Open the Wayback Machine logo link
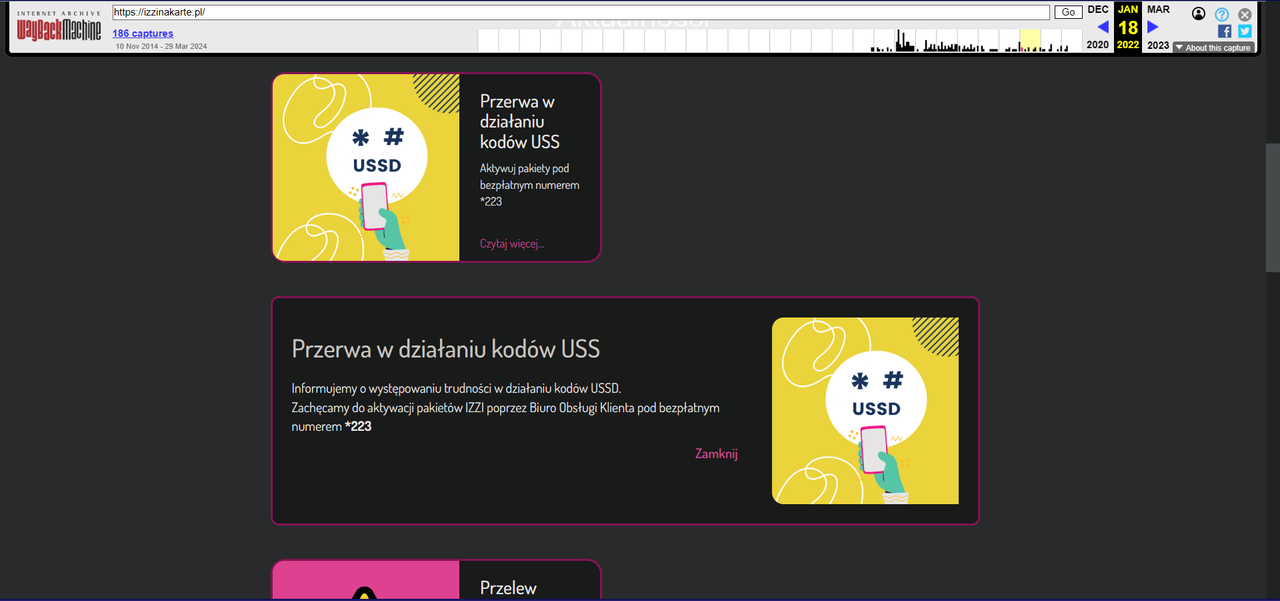Image resolution: width=1280 pixels, height=601 pixels. tap(59, 26)
